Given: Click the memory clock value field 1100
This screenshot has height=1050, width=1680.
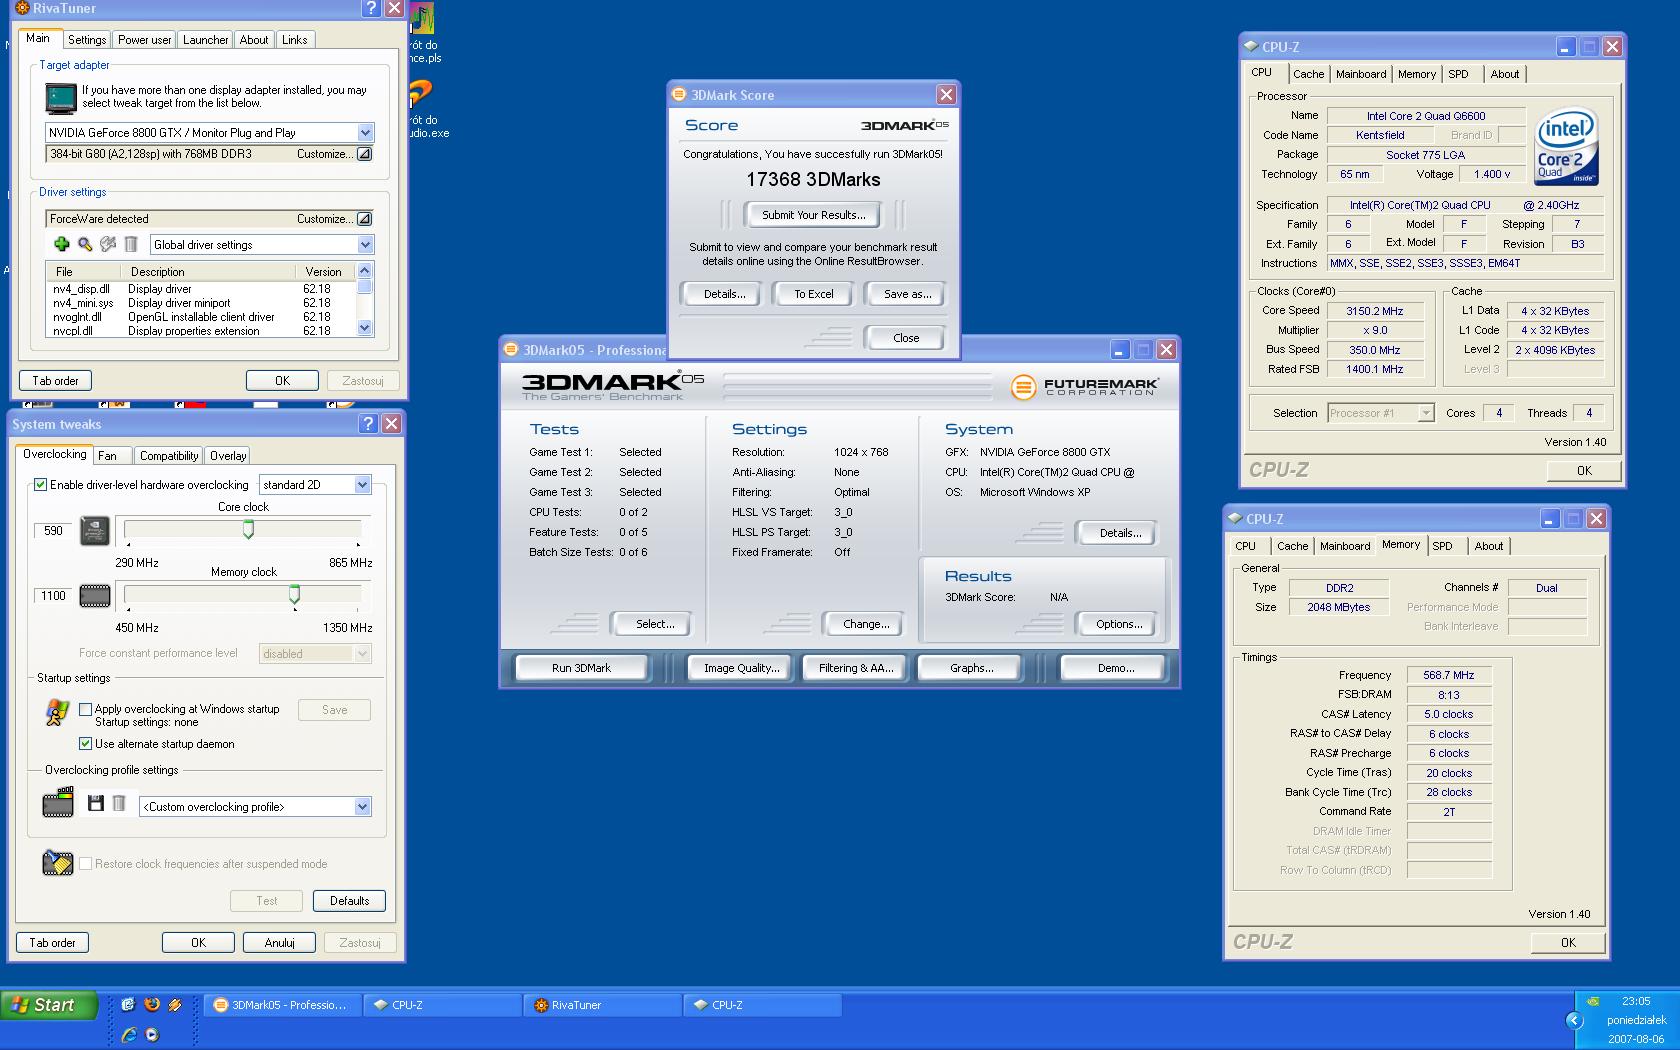Looking at the screenshot, I should click(x=54, y=596).
